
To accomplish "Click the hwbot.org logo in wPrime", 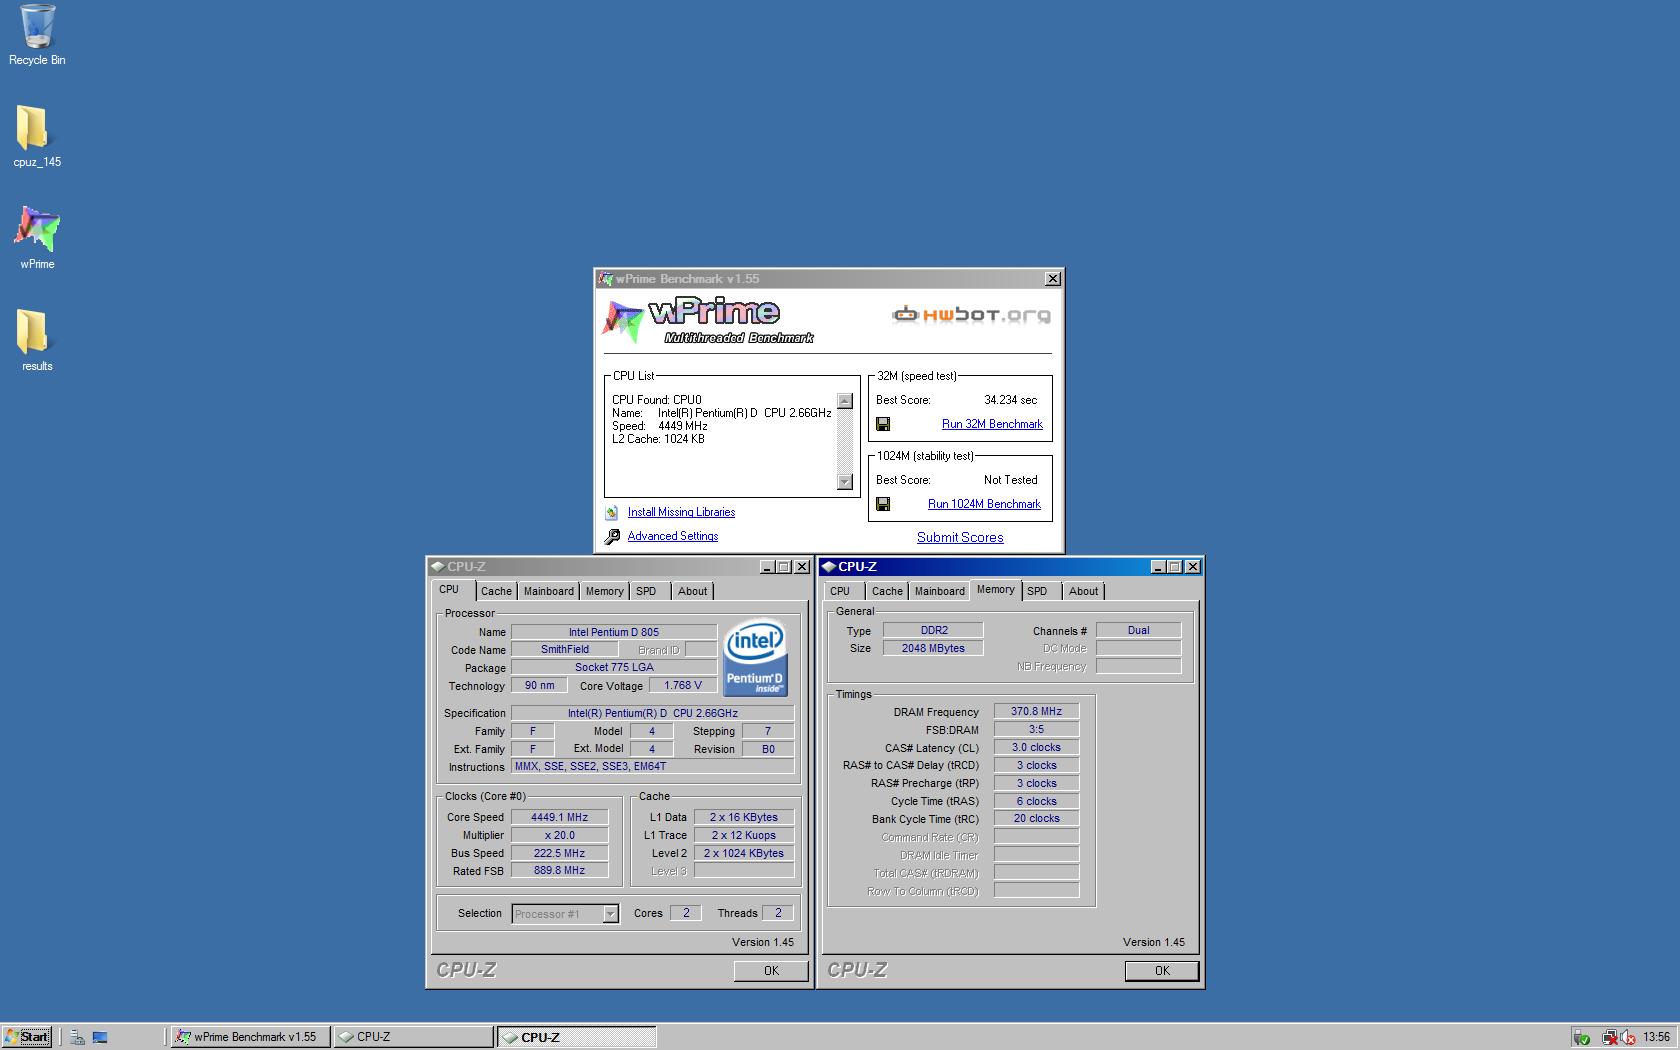I will coord(971,315).
